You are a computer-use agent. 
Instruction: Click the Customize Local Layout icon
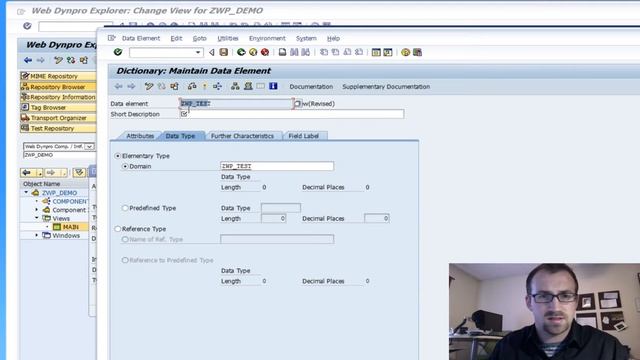point(417,52)
